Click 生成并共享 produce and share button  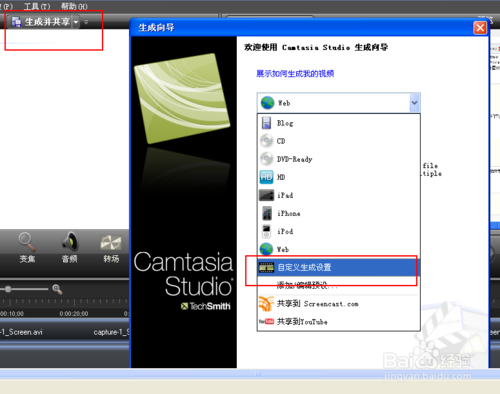(41, 22)
